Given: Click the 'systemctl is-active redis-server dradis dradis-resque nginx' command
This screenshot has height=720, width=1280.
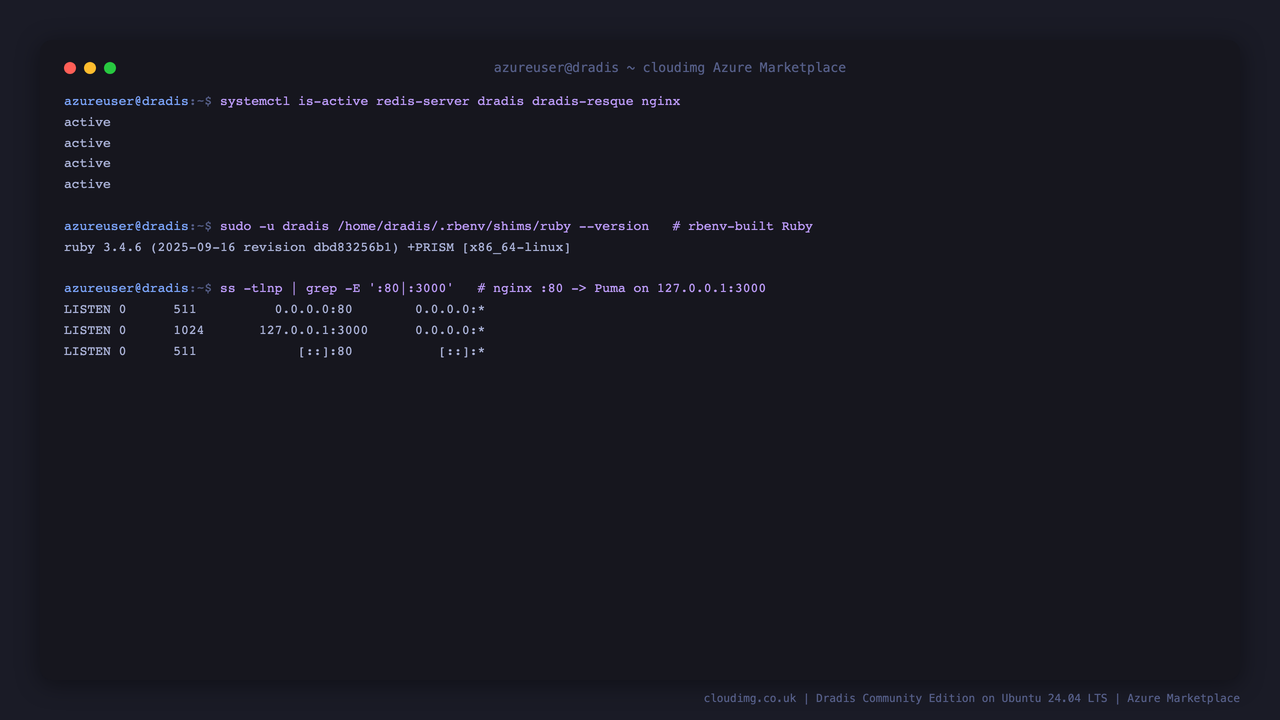Looking at the screenshot, I should pos(450,101).
